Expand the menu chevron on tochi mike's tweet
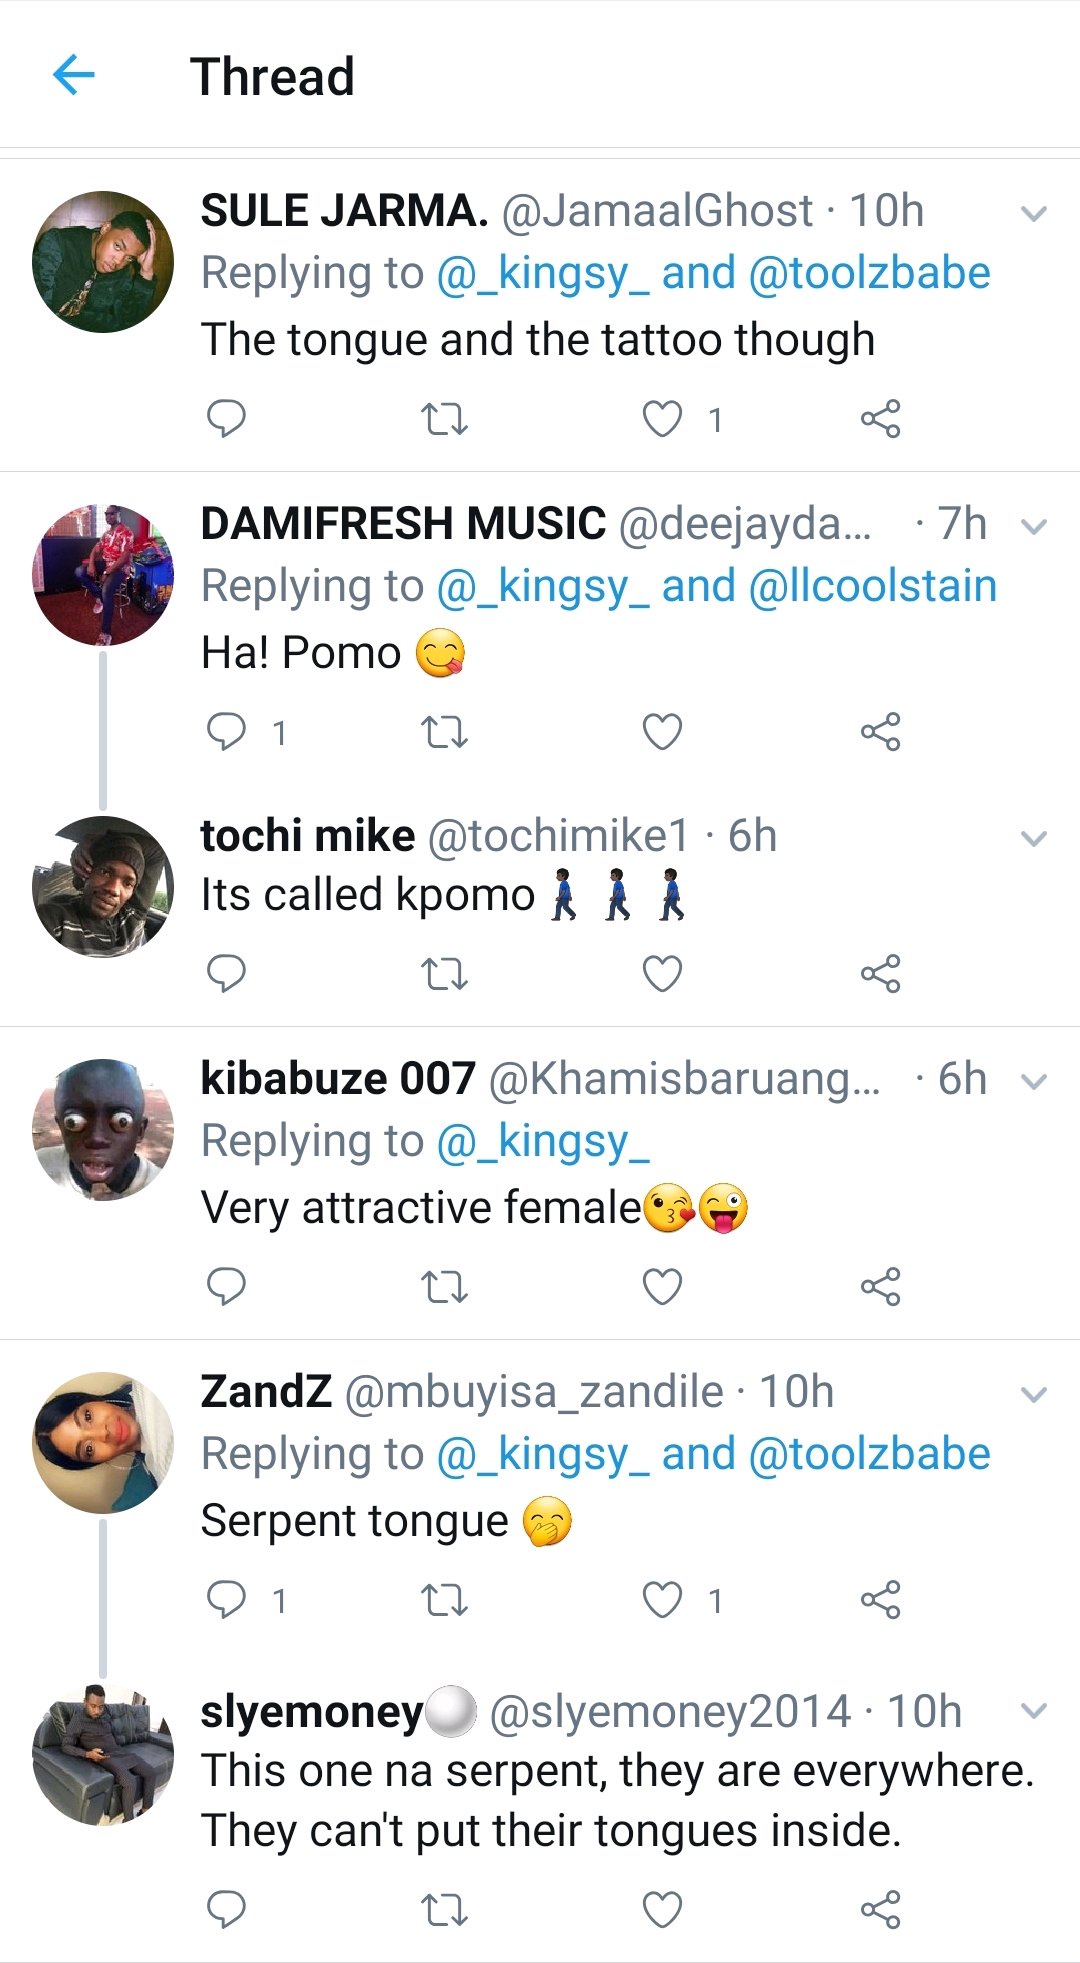Viewport: 1080px width, 1963px height. [x=1034, y=839]
